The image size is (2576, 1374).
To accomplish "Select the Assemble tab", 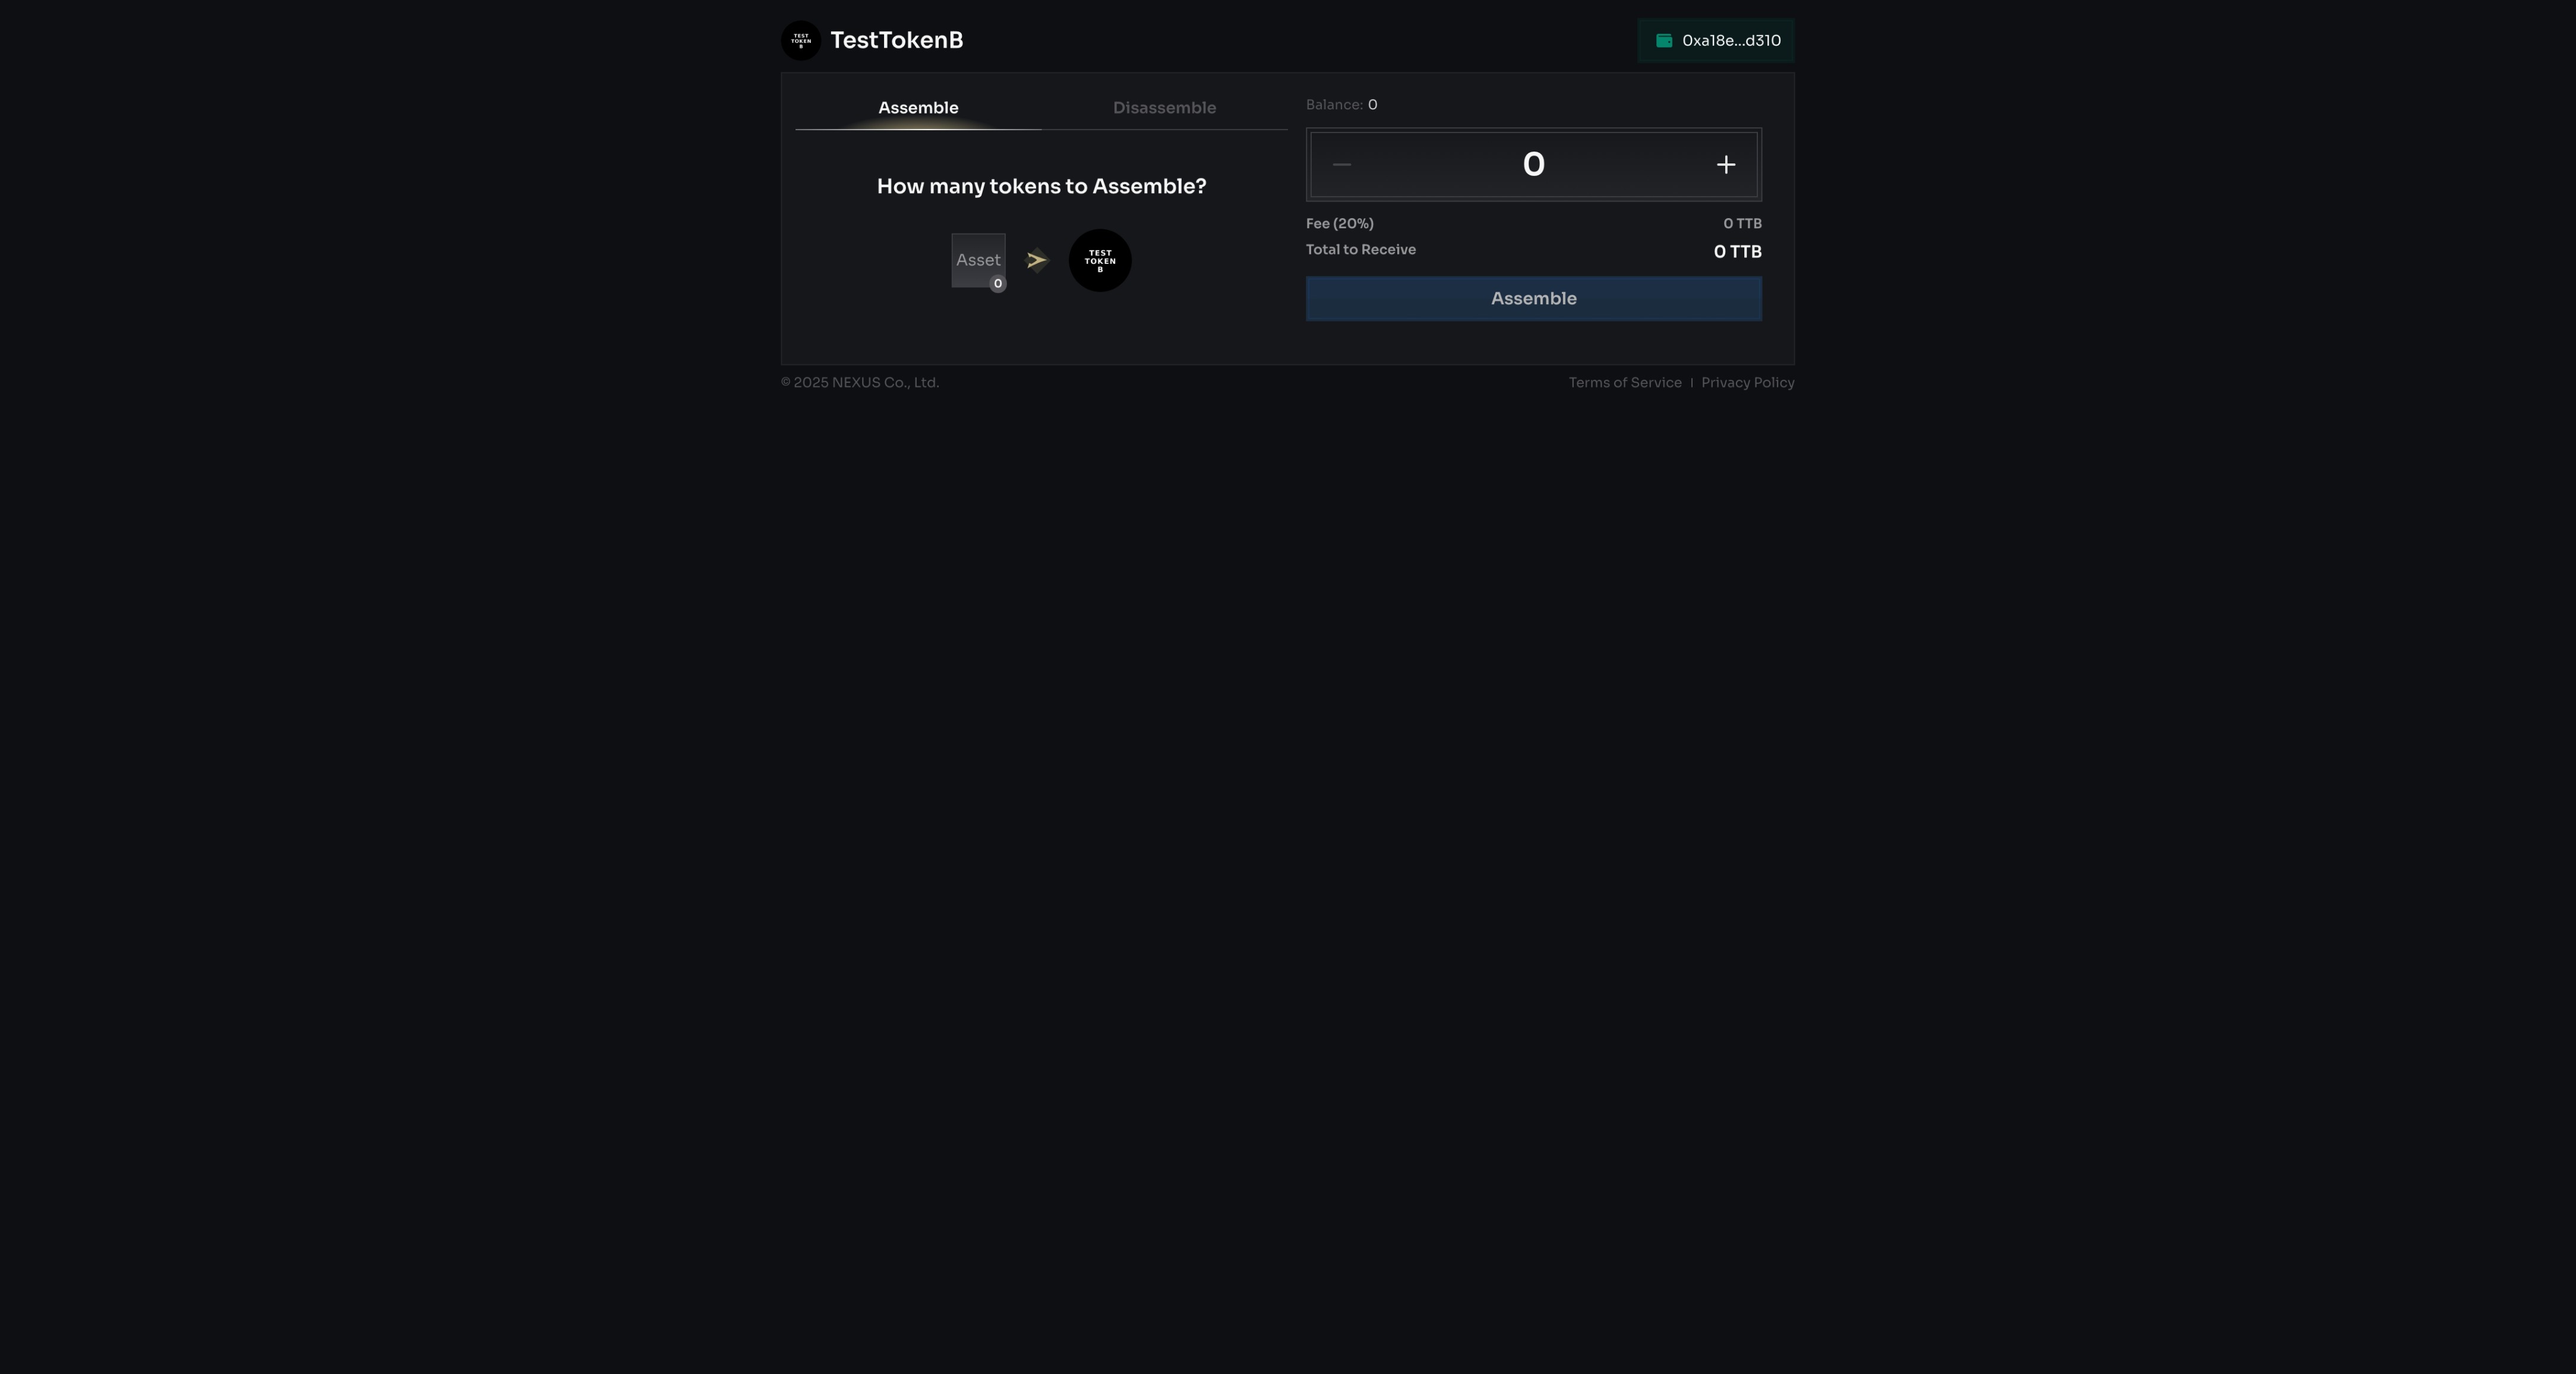I will point(918,108).
